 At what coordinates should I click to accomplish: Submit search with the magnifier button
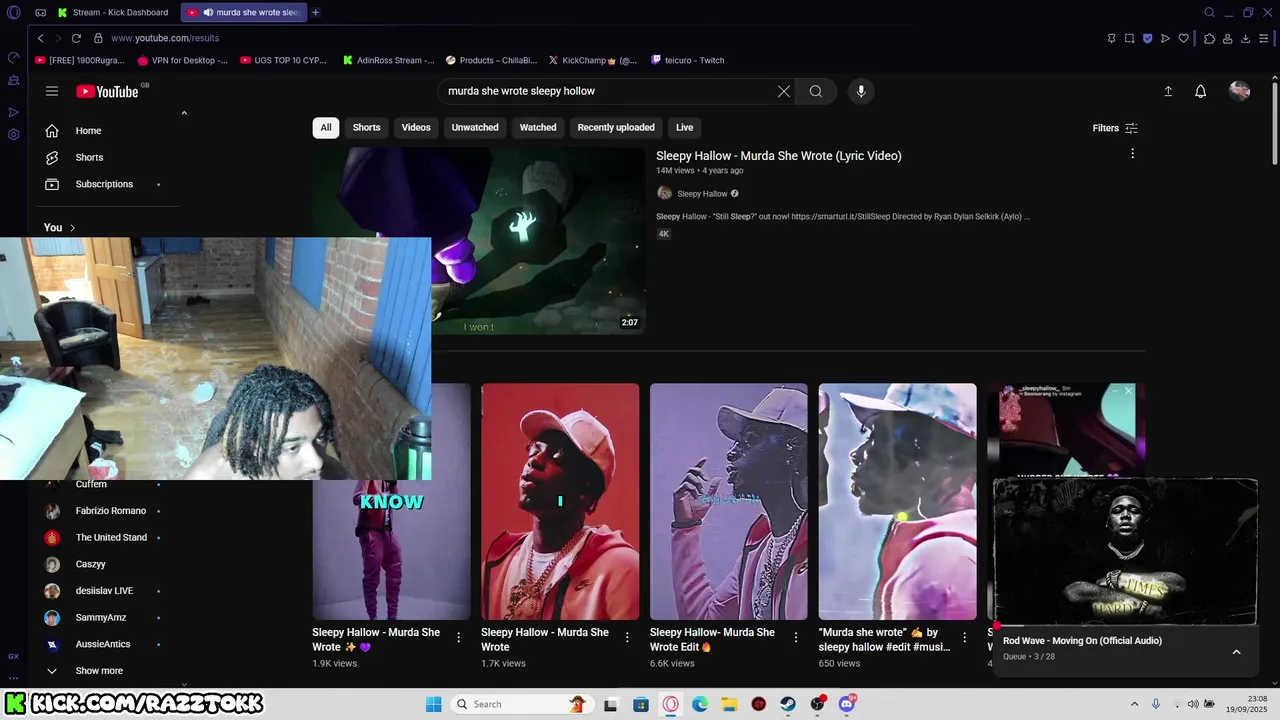(x=816, y=91)
